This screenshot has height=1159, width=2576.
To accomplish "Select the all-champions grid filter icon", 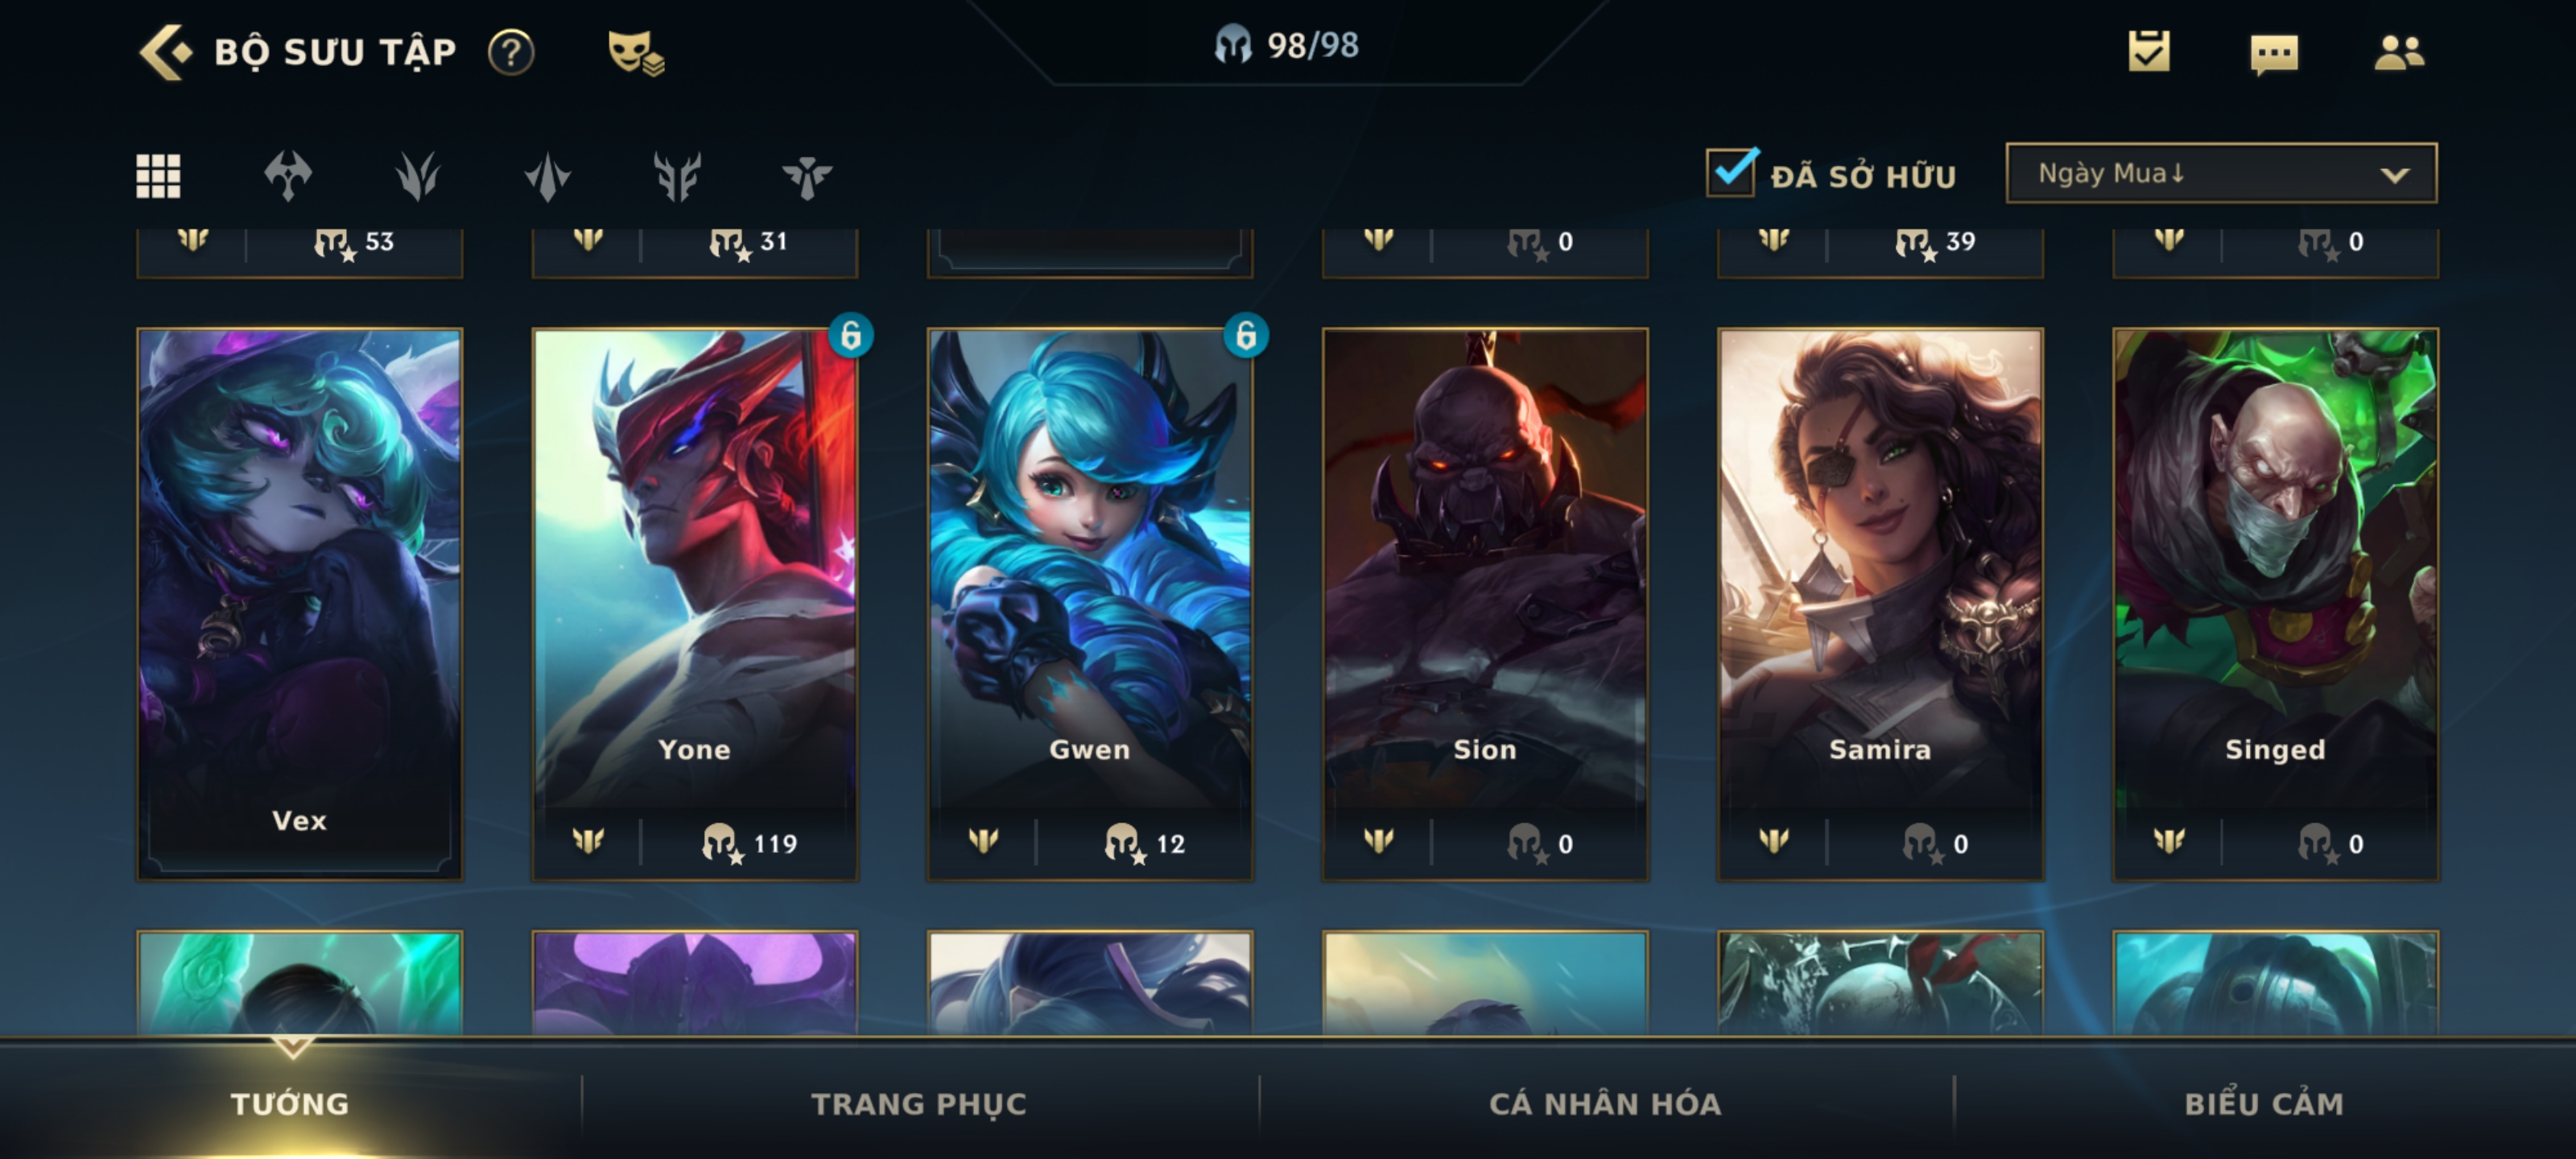I will tap(158, 176).
